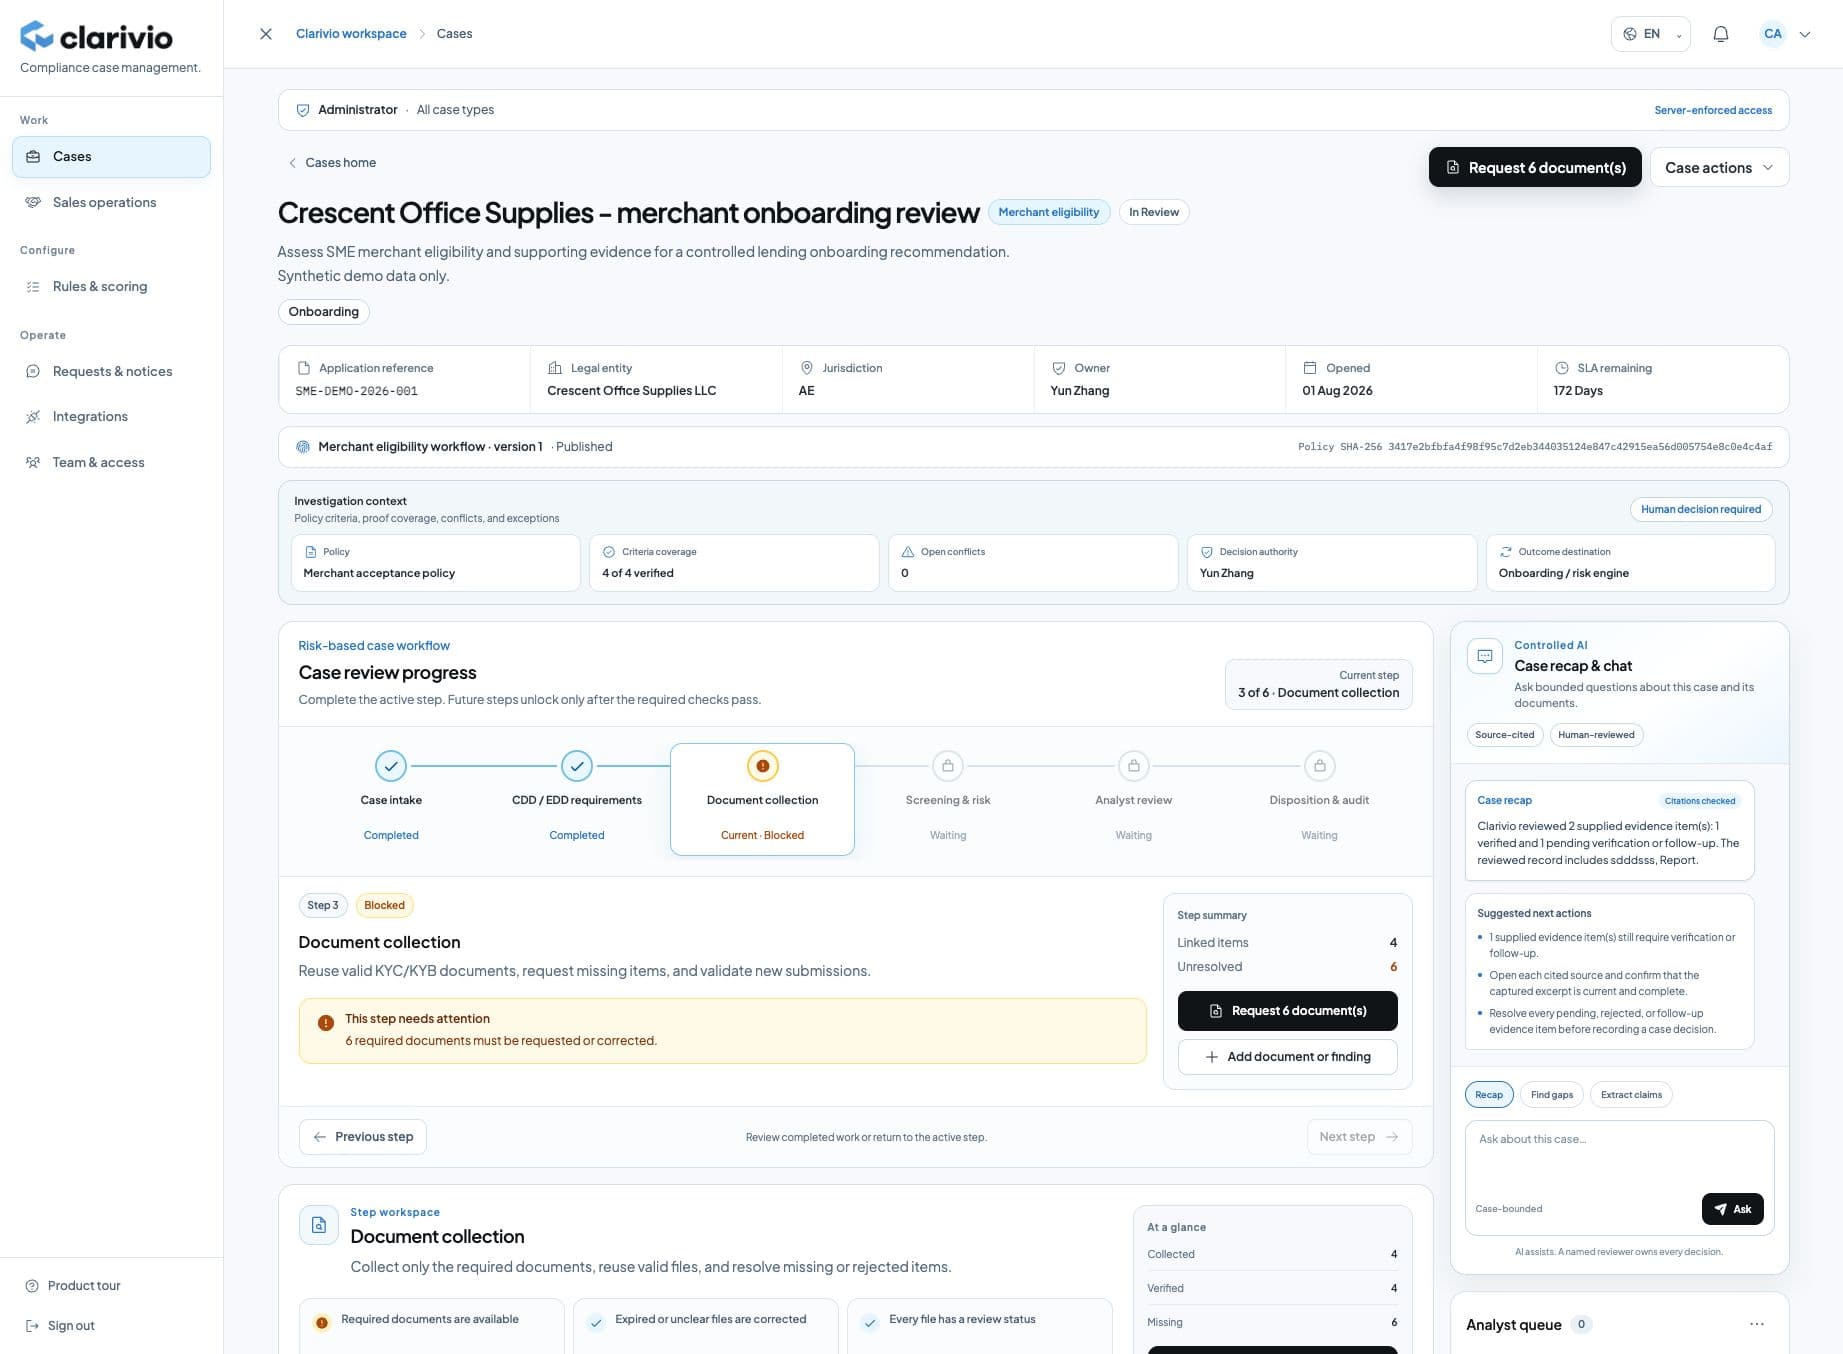Viewport: 1843px width, 1354px height.
Task: Open Case actions dropdown
Action: [1719, 167]
